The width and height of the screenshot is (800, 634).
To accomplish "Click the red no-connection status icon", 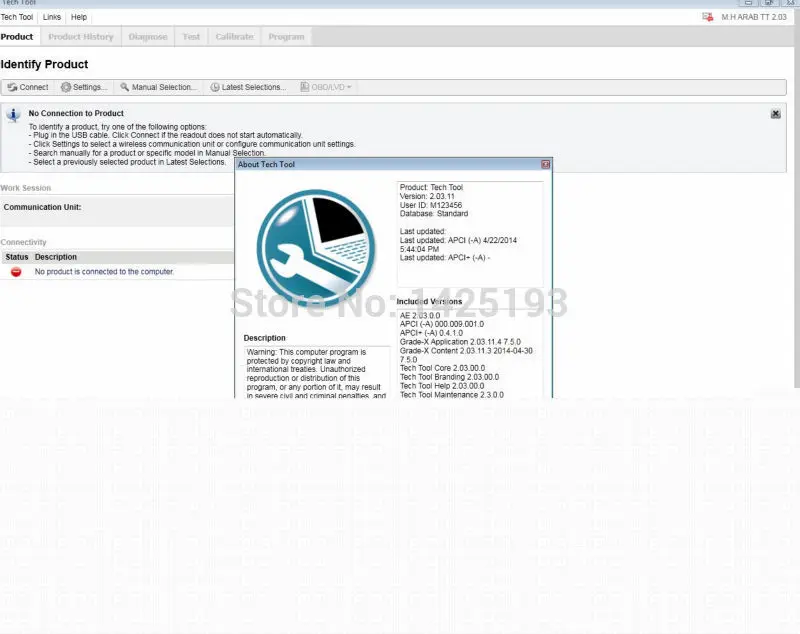I will (x=16, y=272).
